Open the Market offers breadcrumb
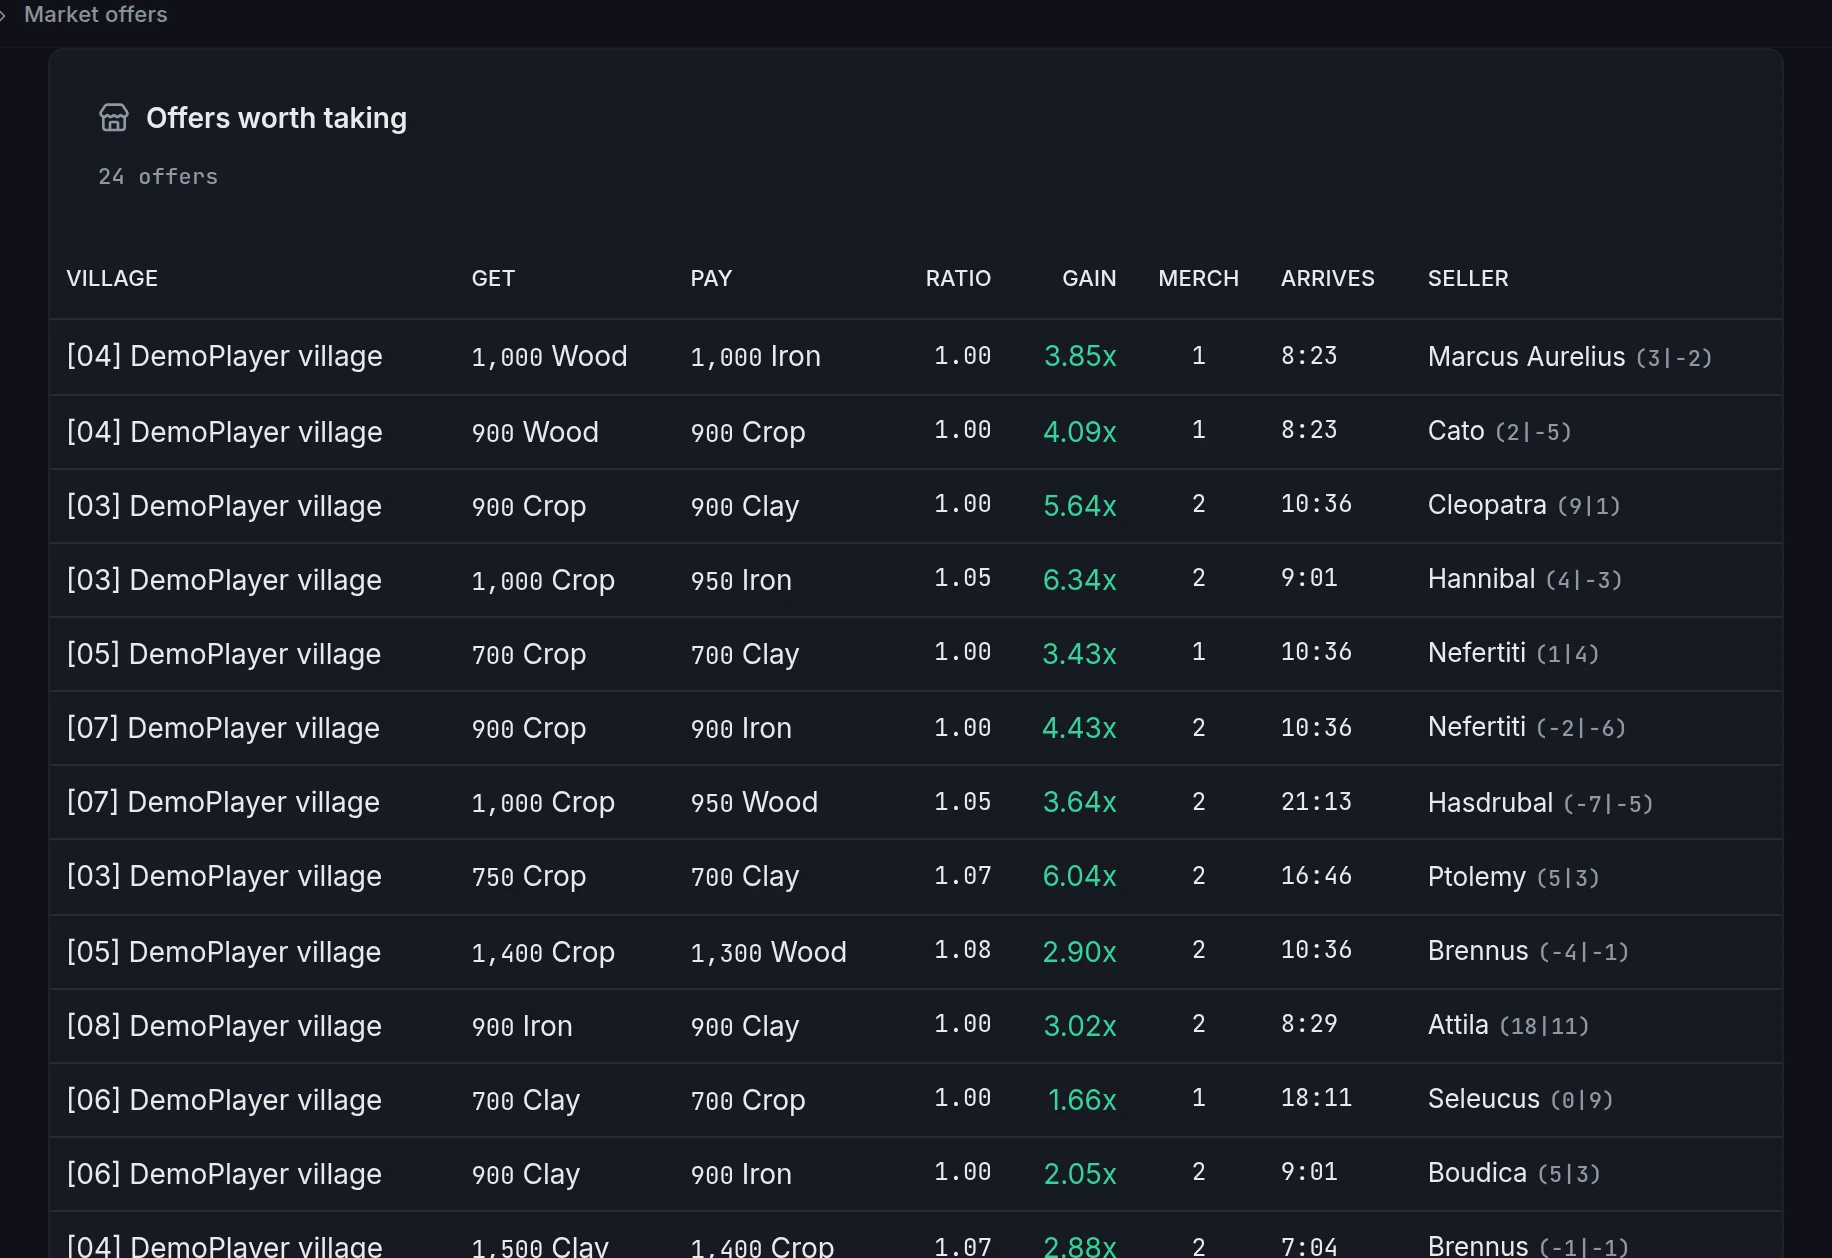 [x=96, y=15]
